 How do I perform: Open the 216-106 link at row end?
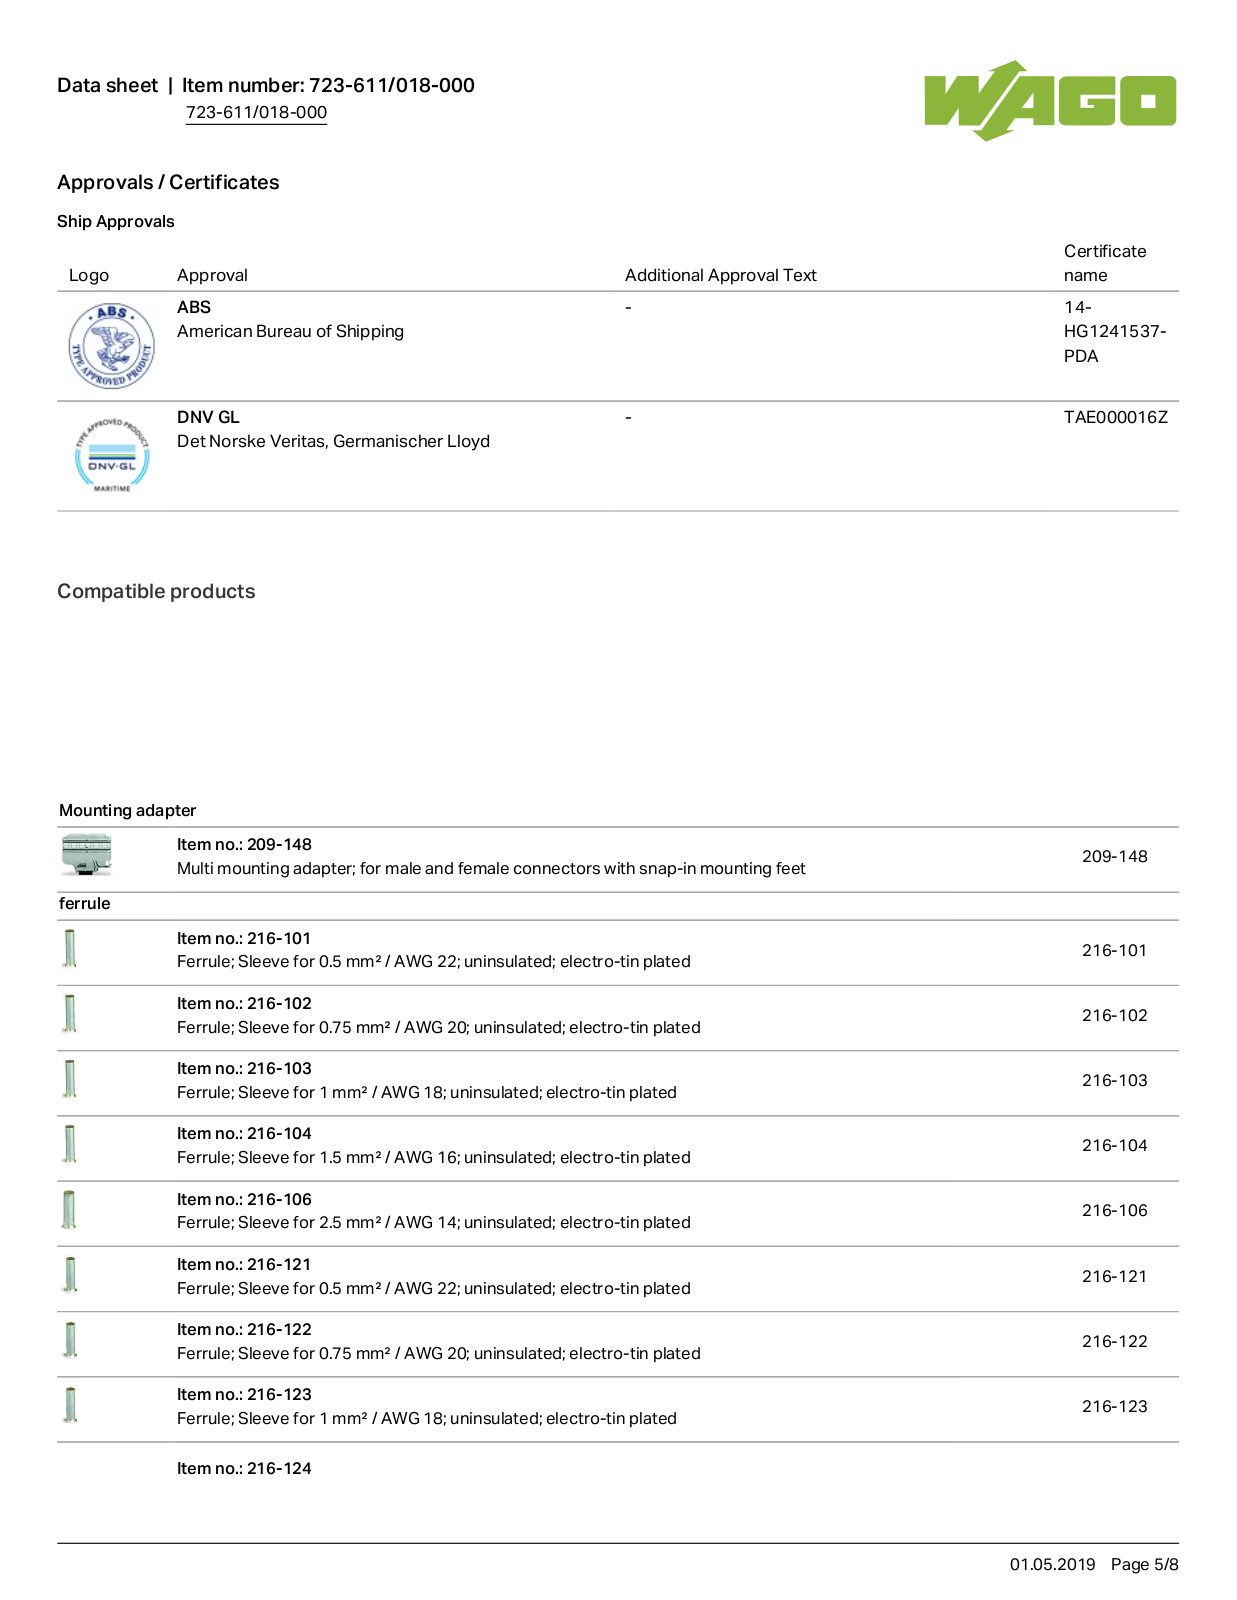(1114, 1210)
